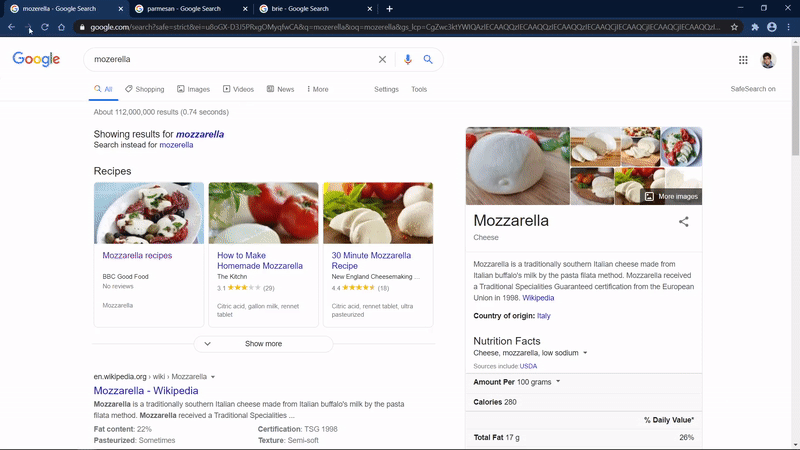Click the result count "About 112,000,000 results"

coord(136,112)
